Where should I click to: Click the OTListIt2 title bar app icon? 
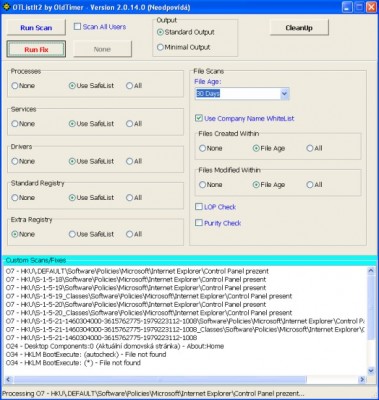tap(6, 7)
